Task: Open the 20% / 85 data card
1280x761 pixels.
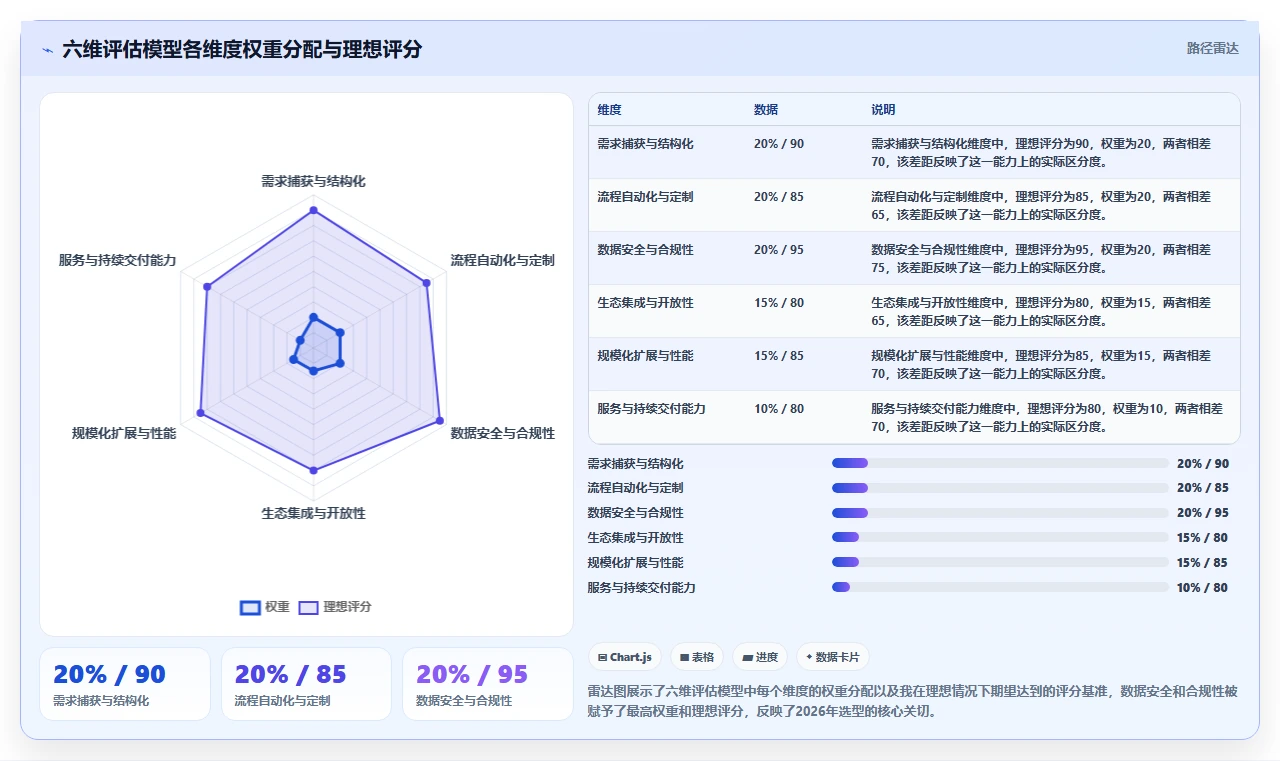Action: click(x=306, y=684)
